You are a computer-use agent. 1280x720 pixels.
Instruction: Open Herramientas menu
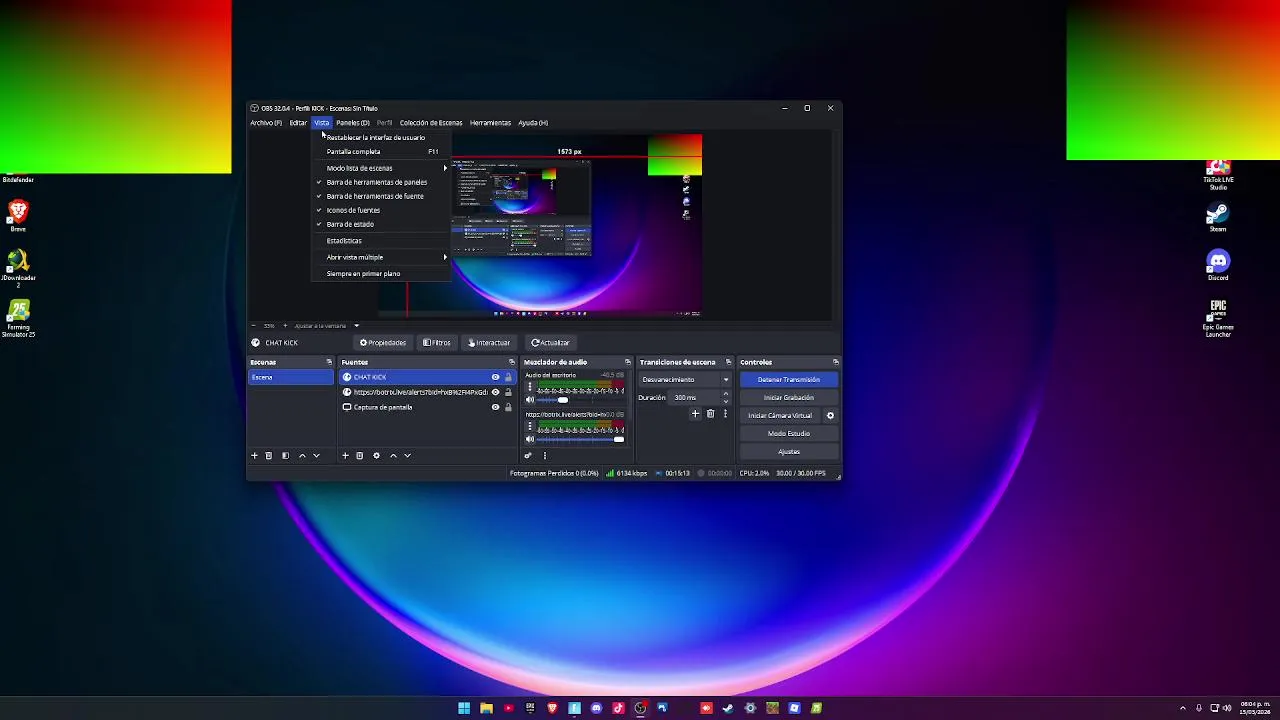pos(490,123)
